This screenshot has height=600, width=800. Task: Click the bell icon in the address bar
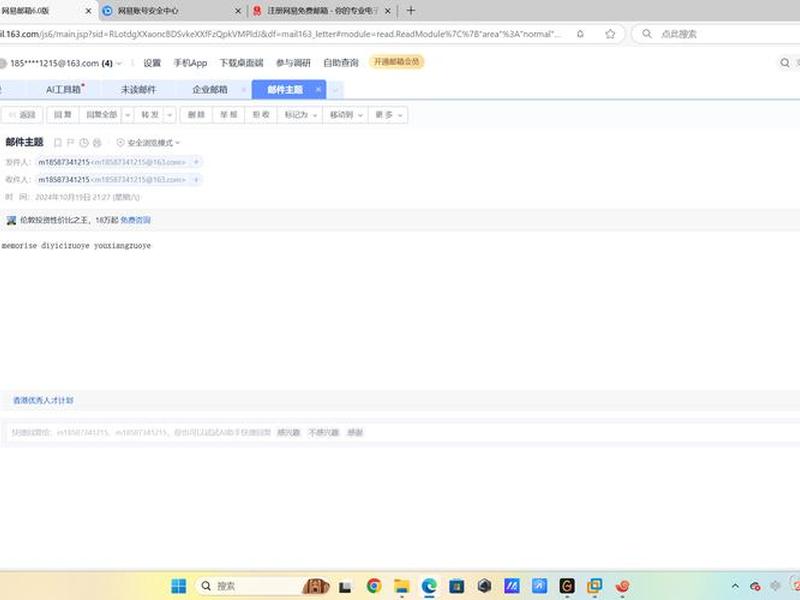pos(580,34)
